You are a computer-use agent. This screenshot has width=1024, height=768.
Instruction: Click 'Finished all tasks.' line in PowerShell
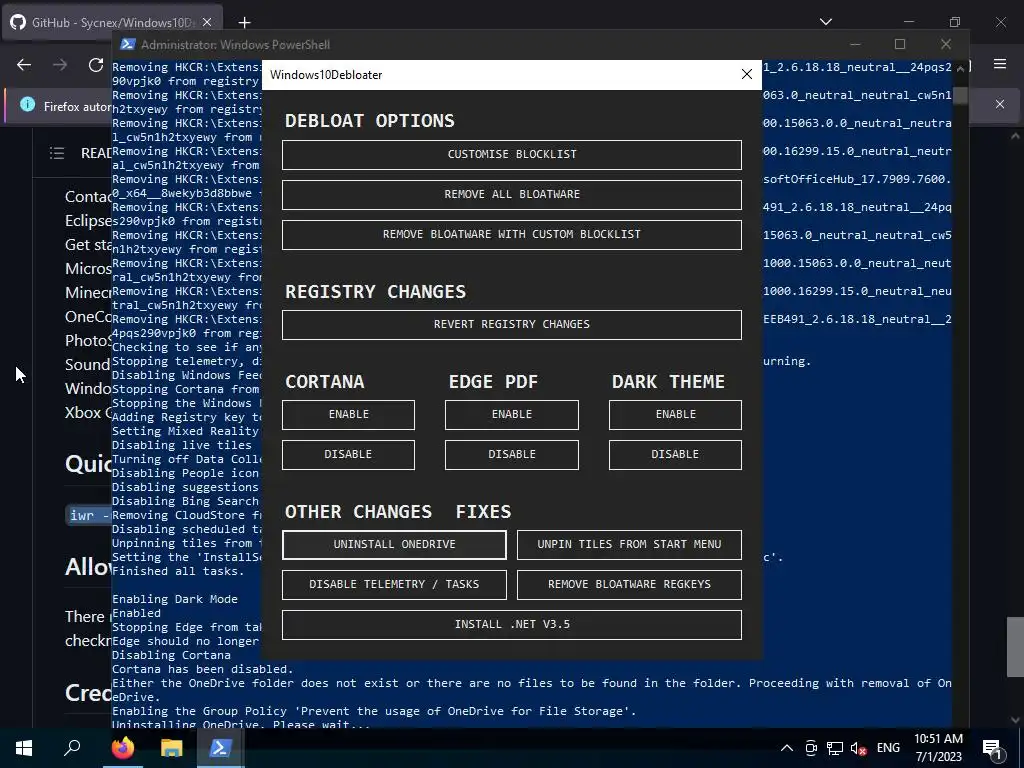tap(178, 571)
